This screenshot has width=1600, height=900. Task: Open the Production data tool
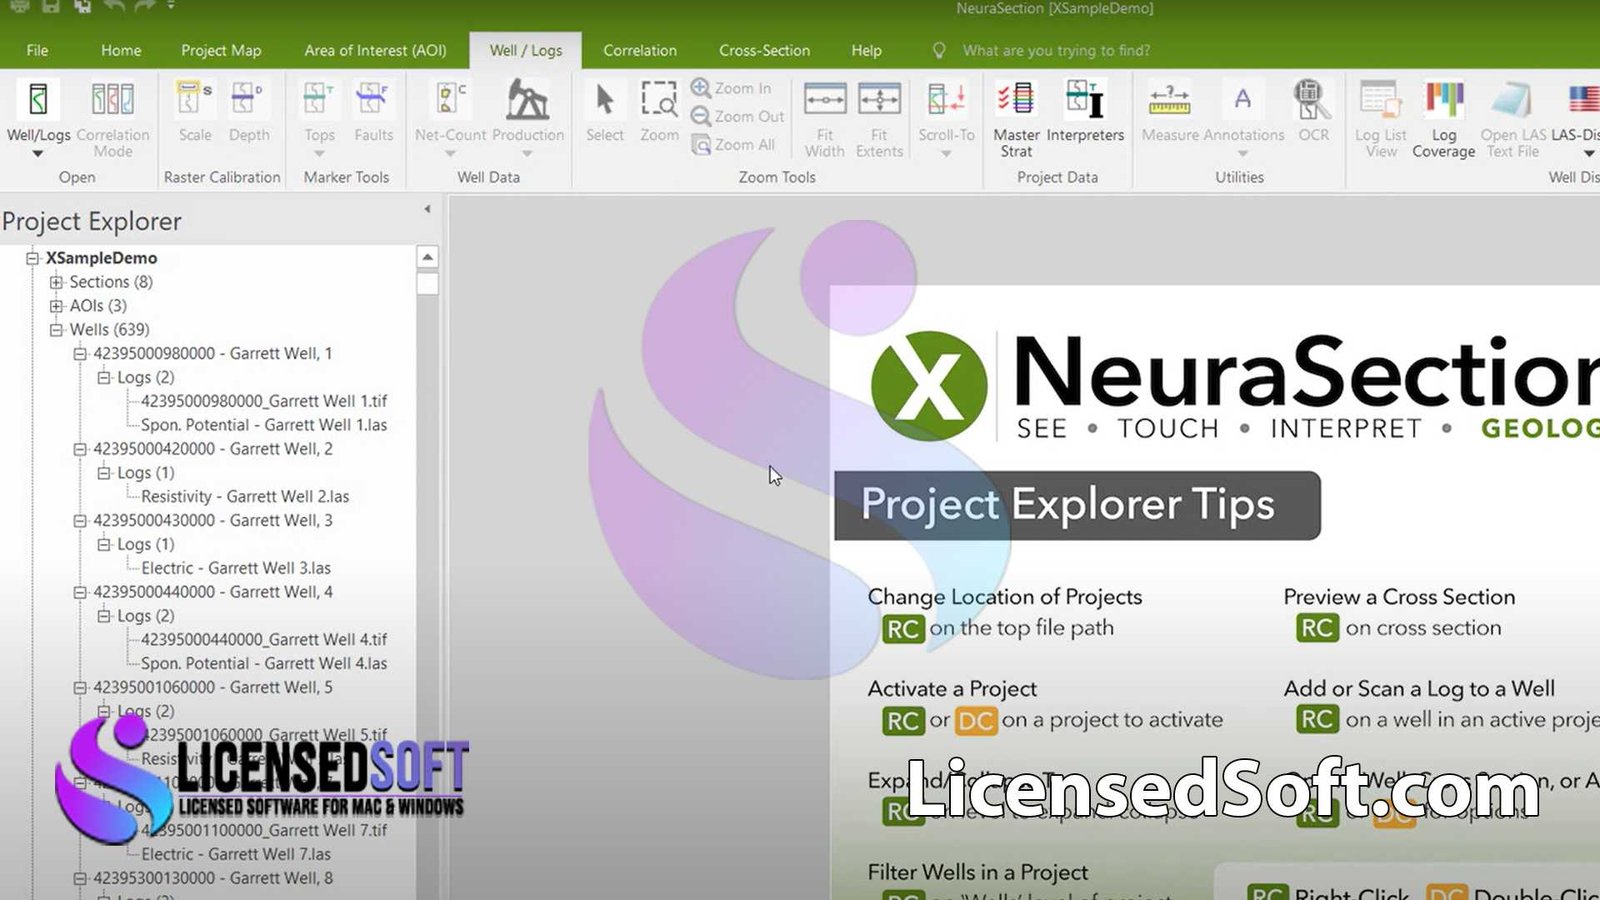click(527, 112)
